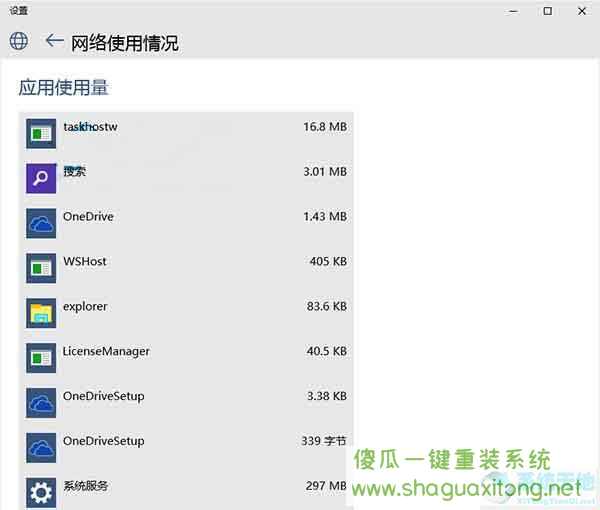Select the explorer entry name
Viewport: 600px width, 510px height.
click(85, 306)
